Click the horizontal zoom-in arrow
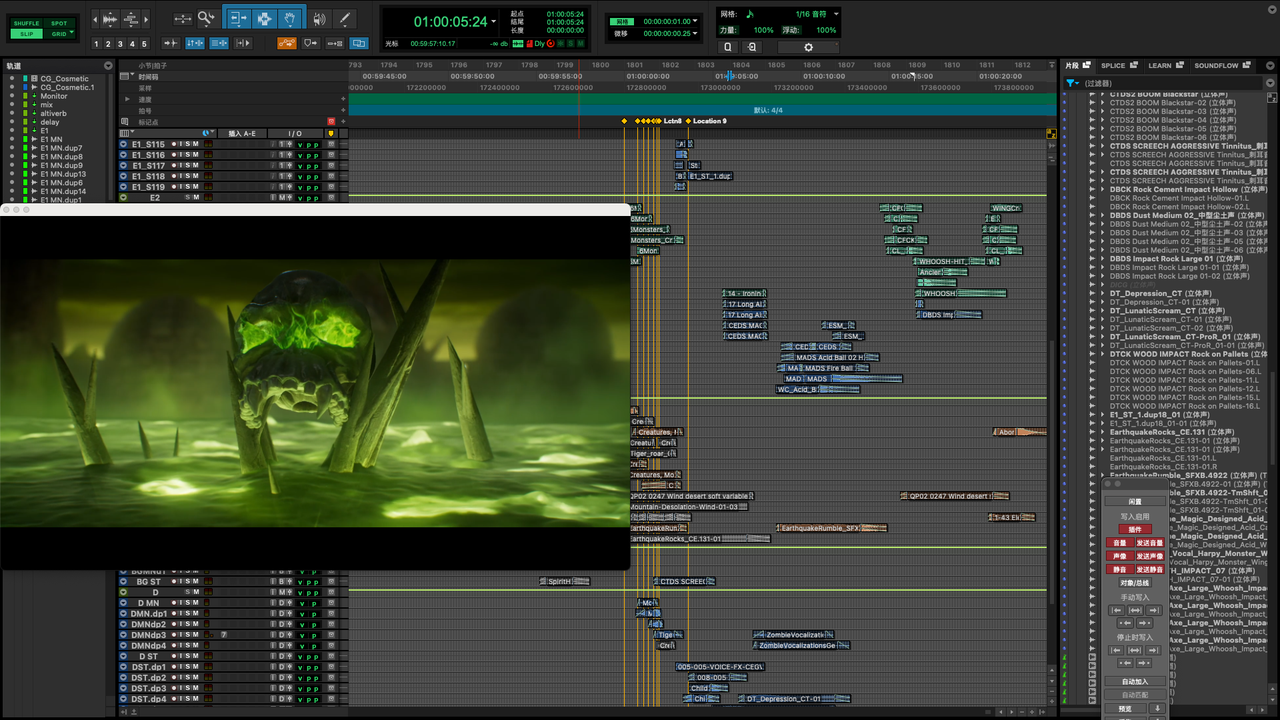The height and width of the screenshot is (720, 1280). [x=148, y=19]
